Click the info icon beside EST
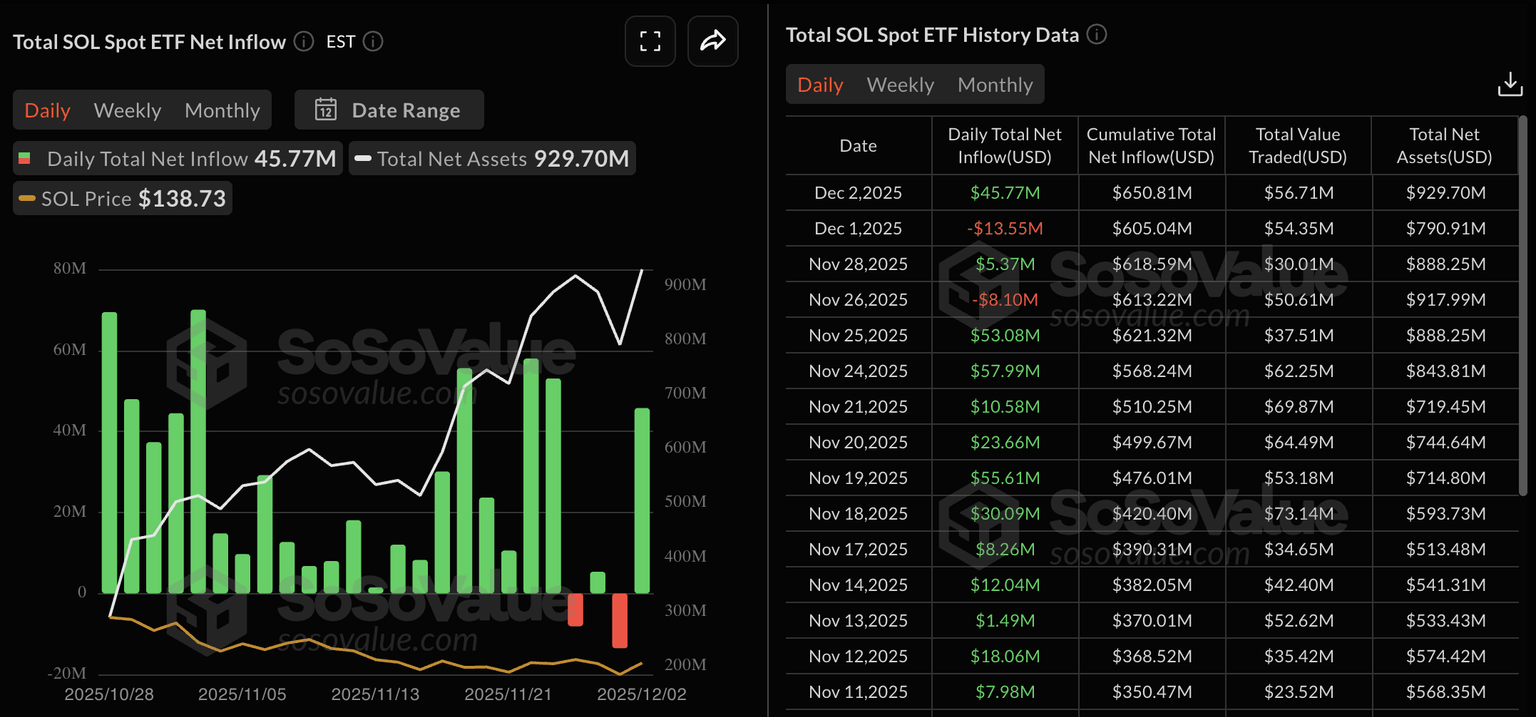The height and width of the screenshot is (717, 1536). (x=371, y=42)
